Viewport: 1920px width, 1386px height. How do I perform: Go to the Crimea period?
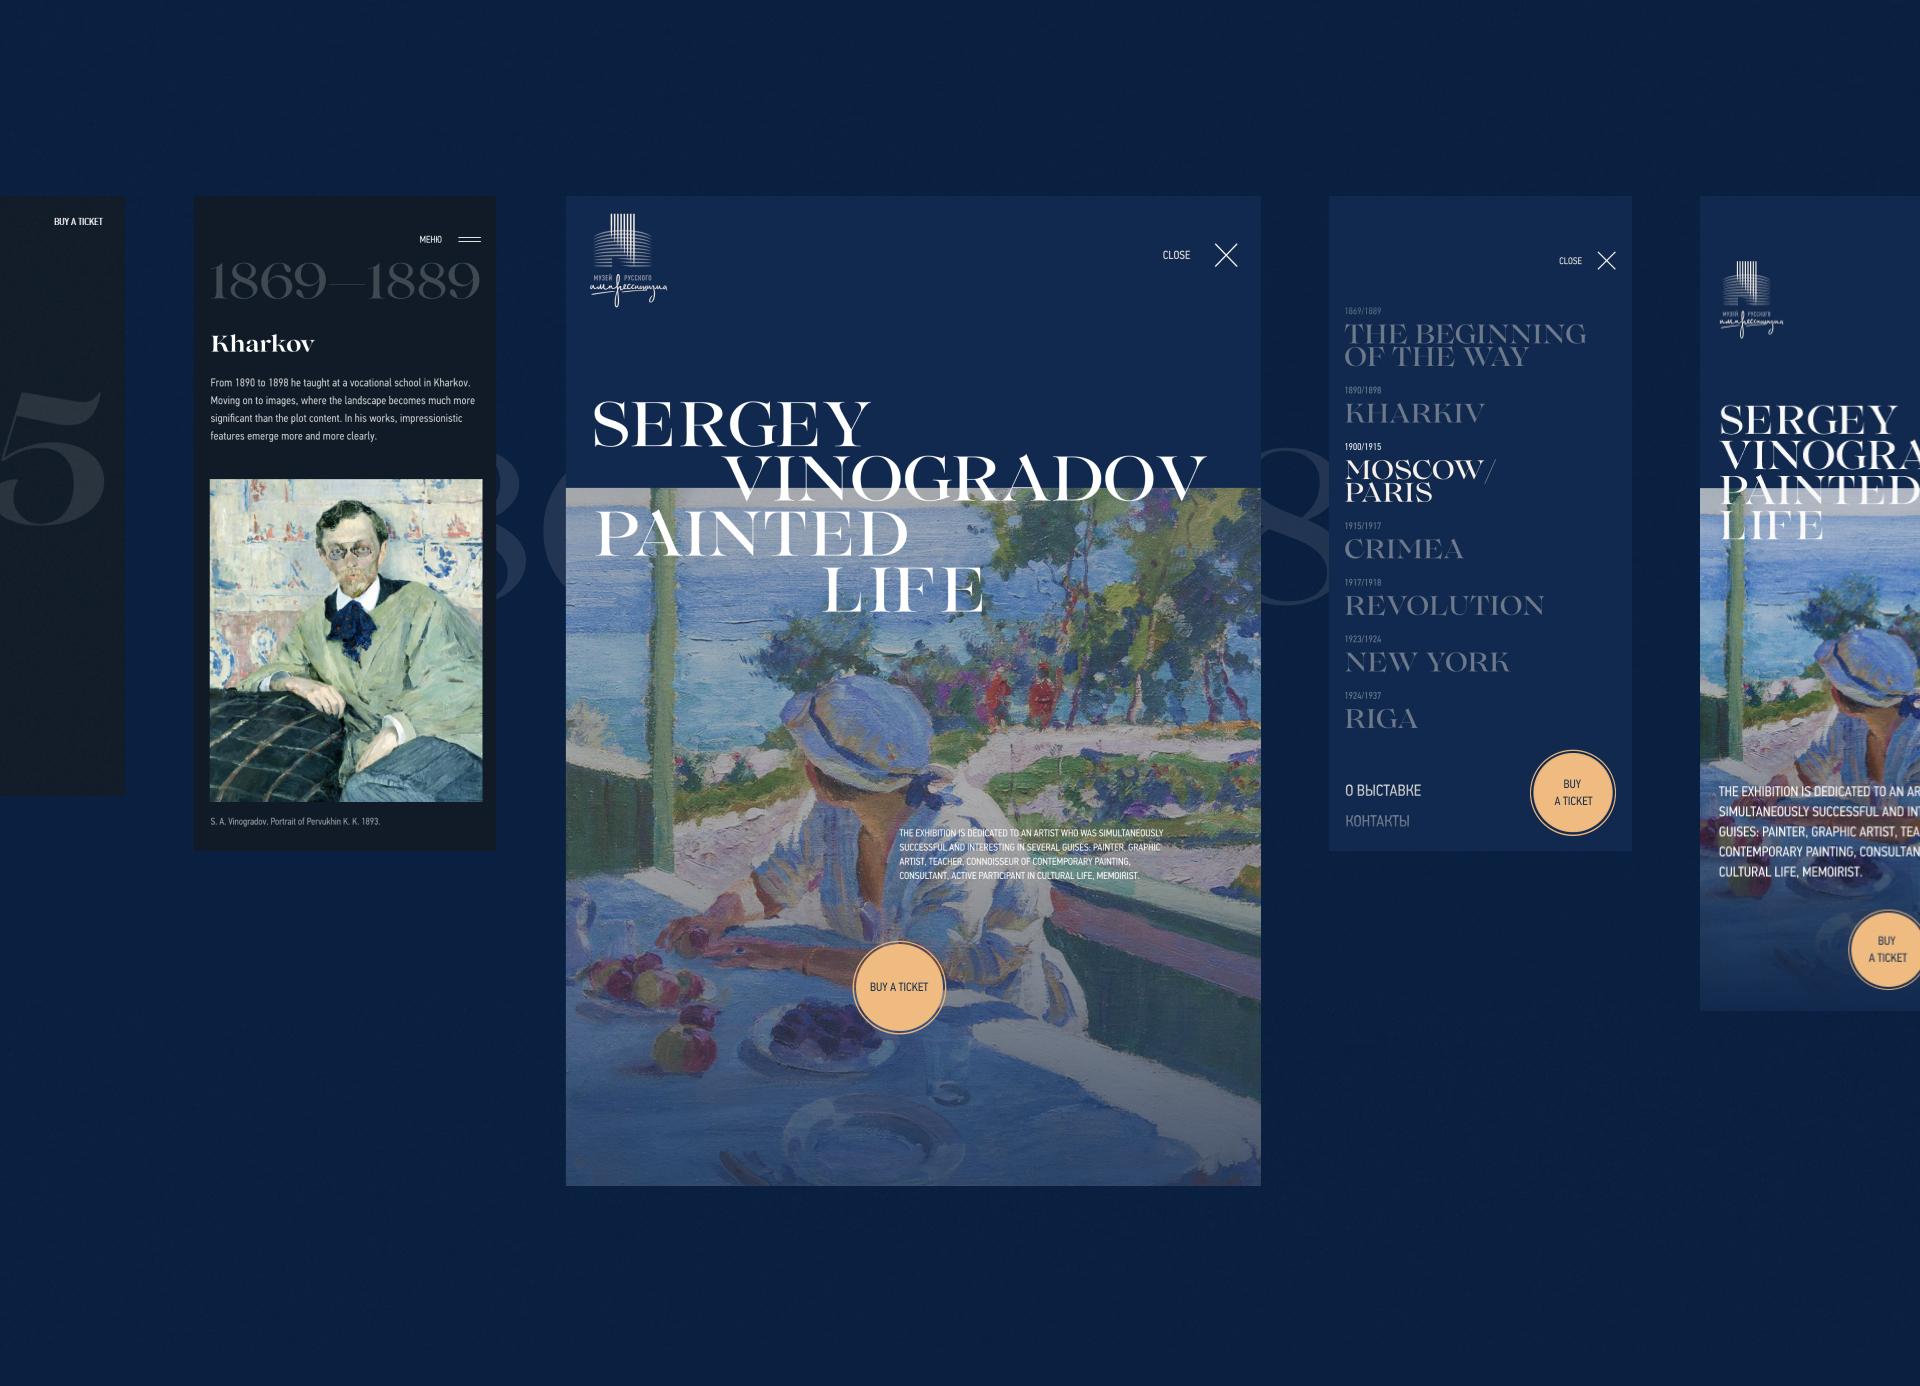pyautogui.click(x=1403, y=549)
